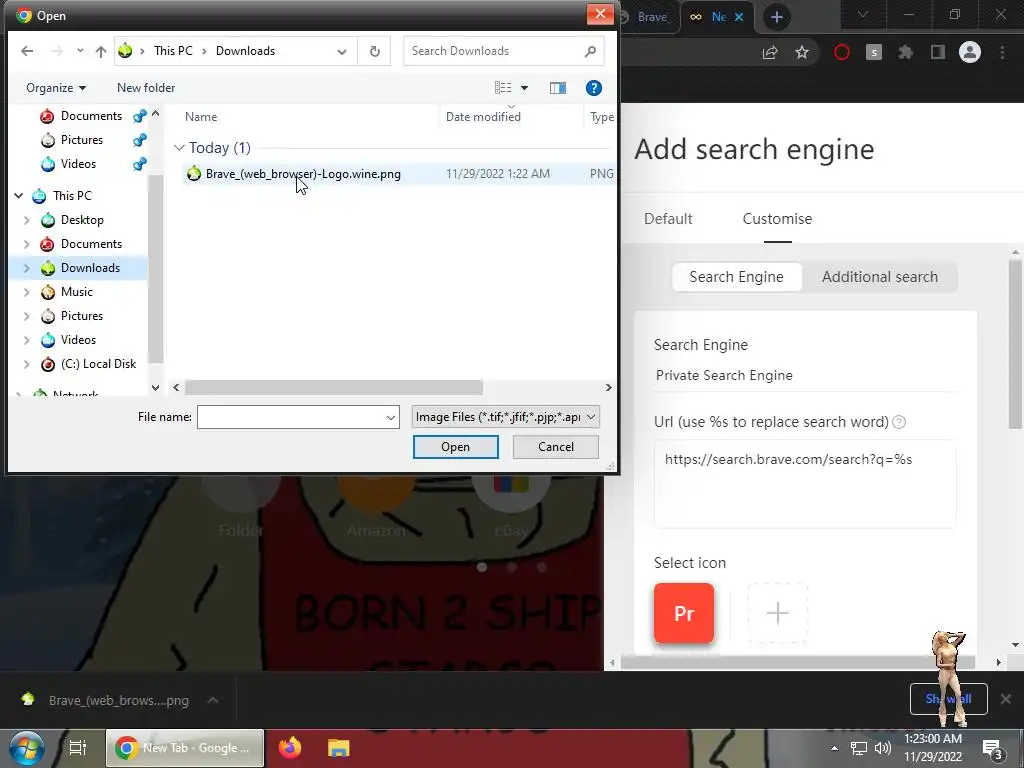Show hidden tray icons arrow
The image size is (1024, 768).
pos(834,748)
